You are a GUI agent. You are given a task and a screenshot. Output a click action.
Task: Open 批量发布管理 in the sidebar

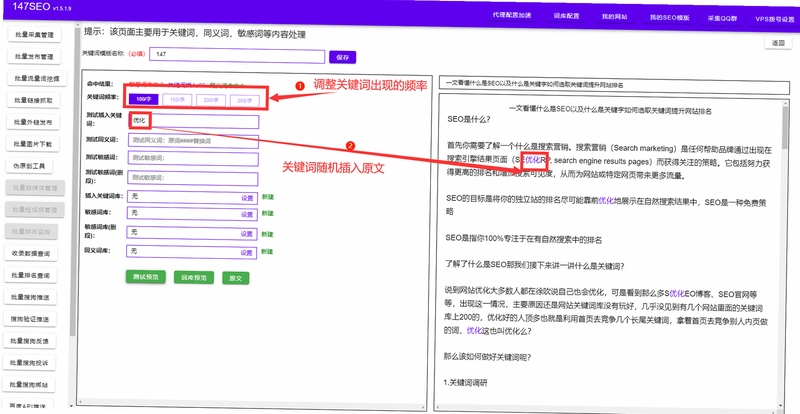click(34, 57)
